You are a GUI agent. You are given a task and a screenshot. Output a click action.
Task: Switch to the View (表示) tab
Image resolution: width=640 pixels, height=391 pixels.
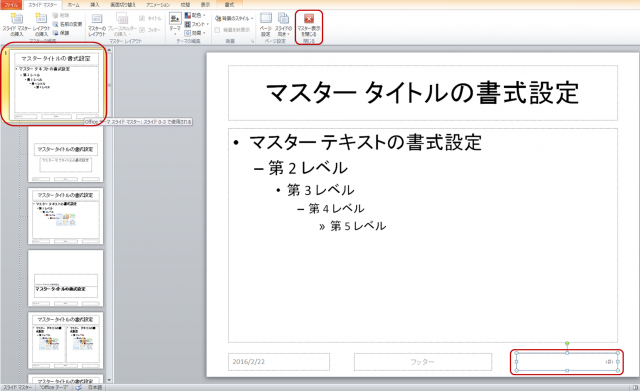[x=205, y=5]
